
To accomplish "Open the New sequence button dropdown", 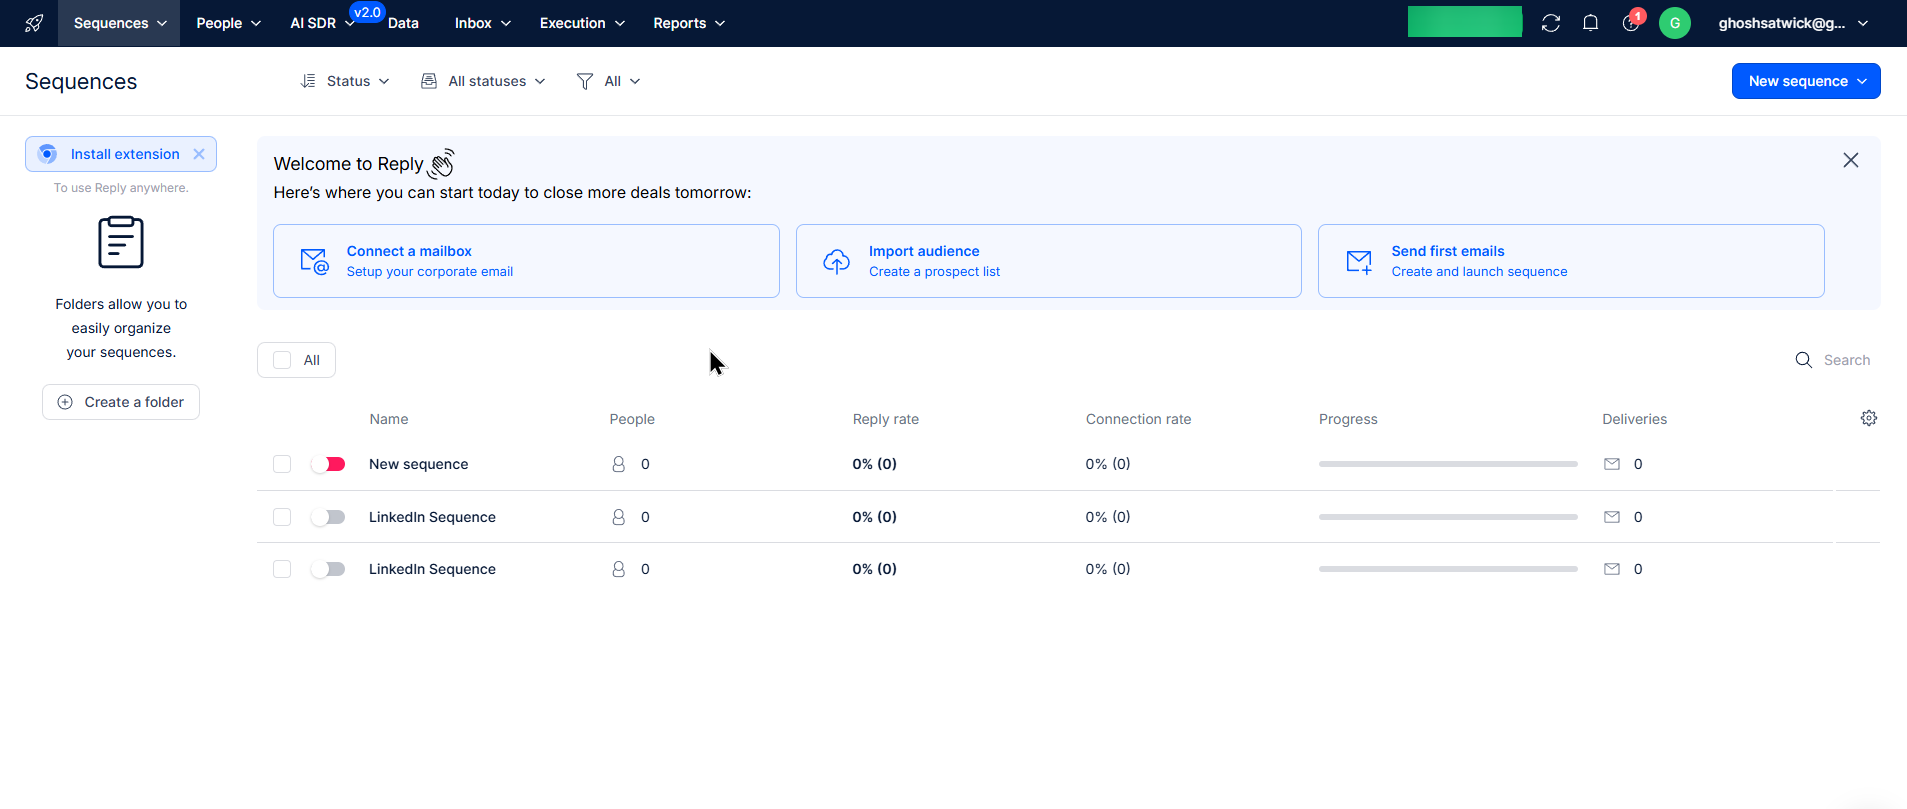I will click(1806, 81).
